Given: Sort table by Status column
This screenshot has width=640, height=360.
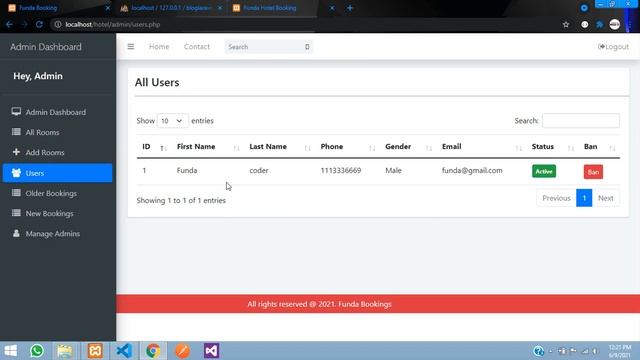Looking at the screenshot, I should (552, 147).
